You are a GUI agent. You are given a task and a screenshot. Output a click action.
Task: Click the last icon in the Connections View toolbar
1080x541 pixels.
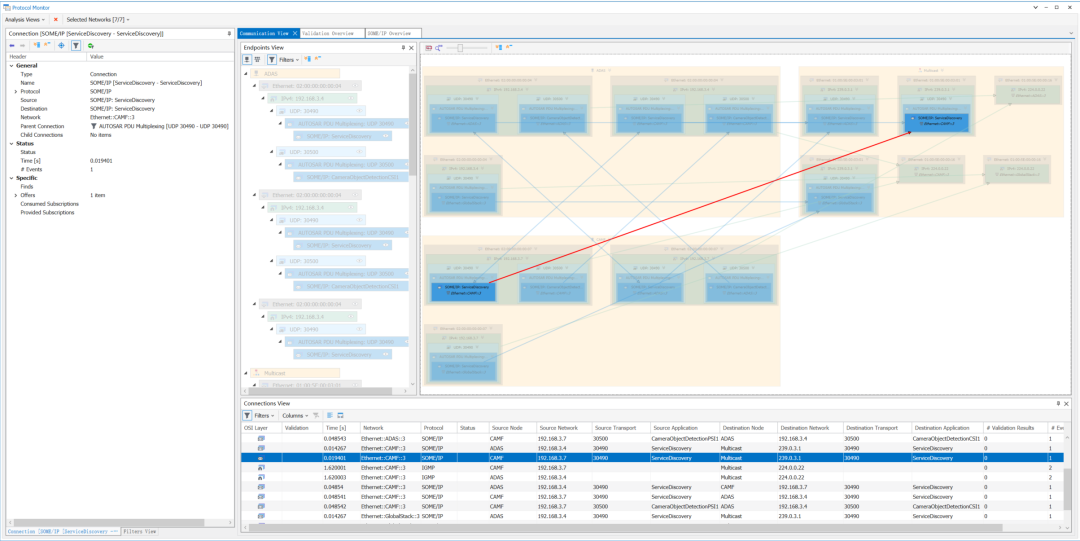(340, 416)
